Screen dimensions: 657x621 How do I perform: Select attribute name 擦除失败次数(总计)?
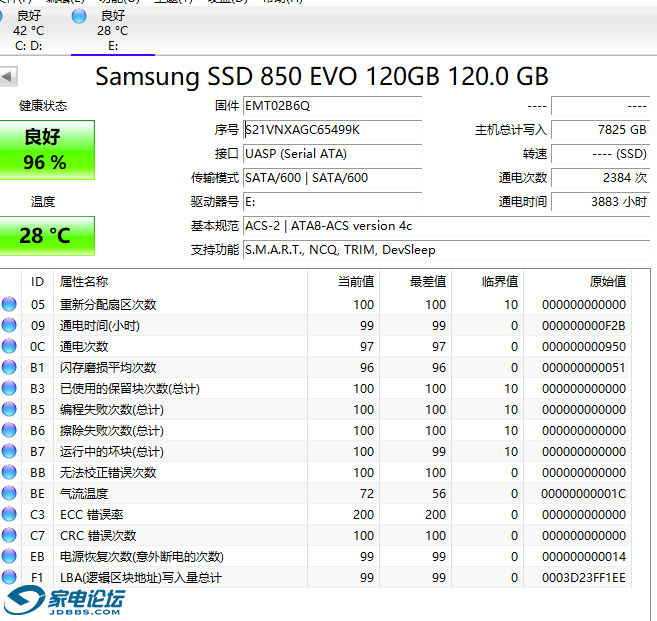click(111, 430)
